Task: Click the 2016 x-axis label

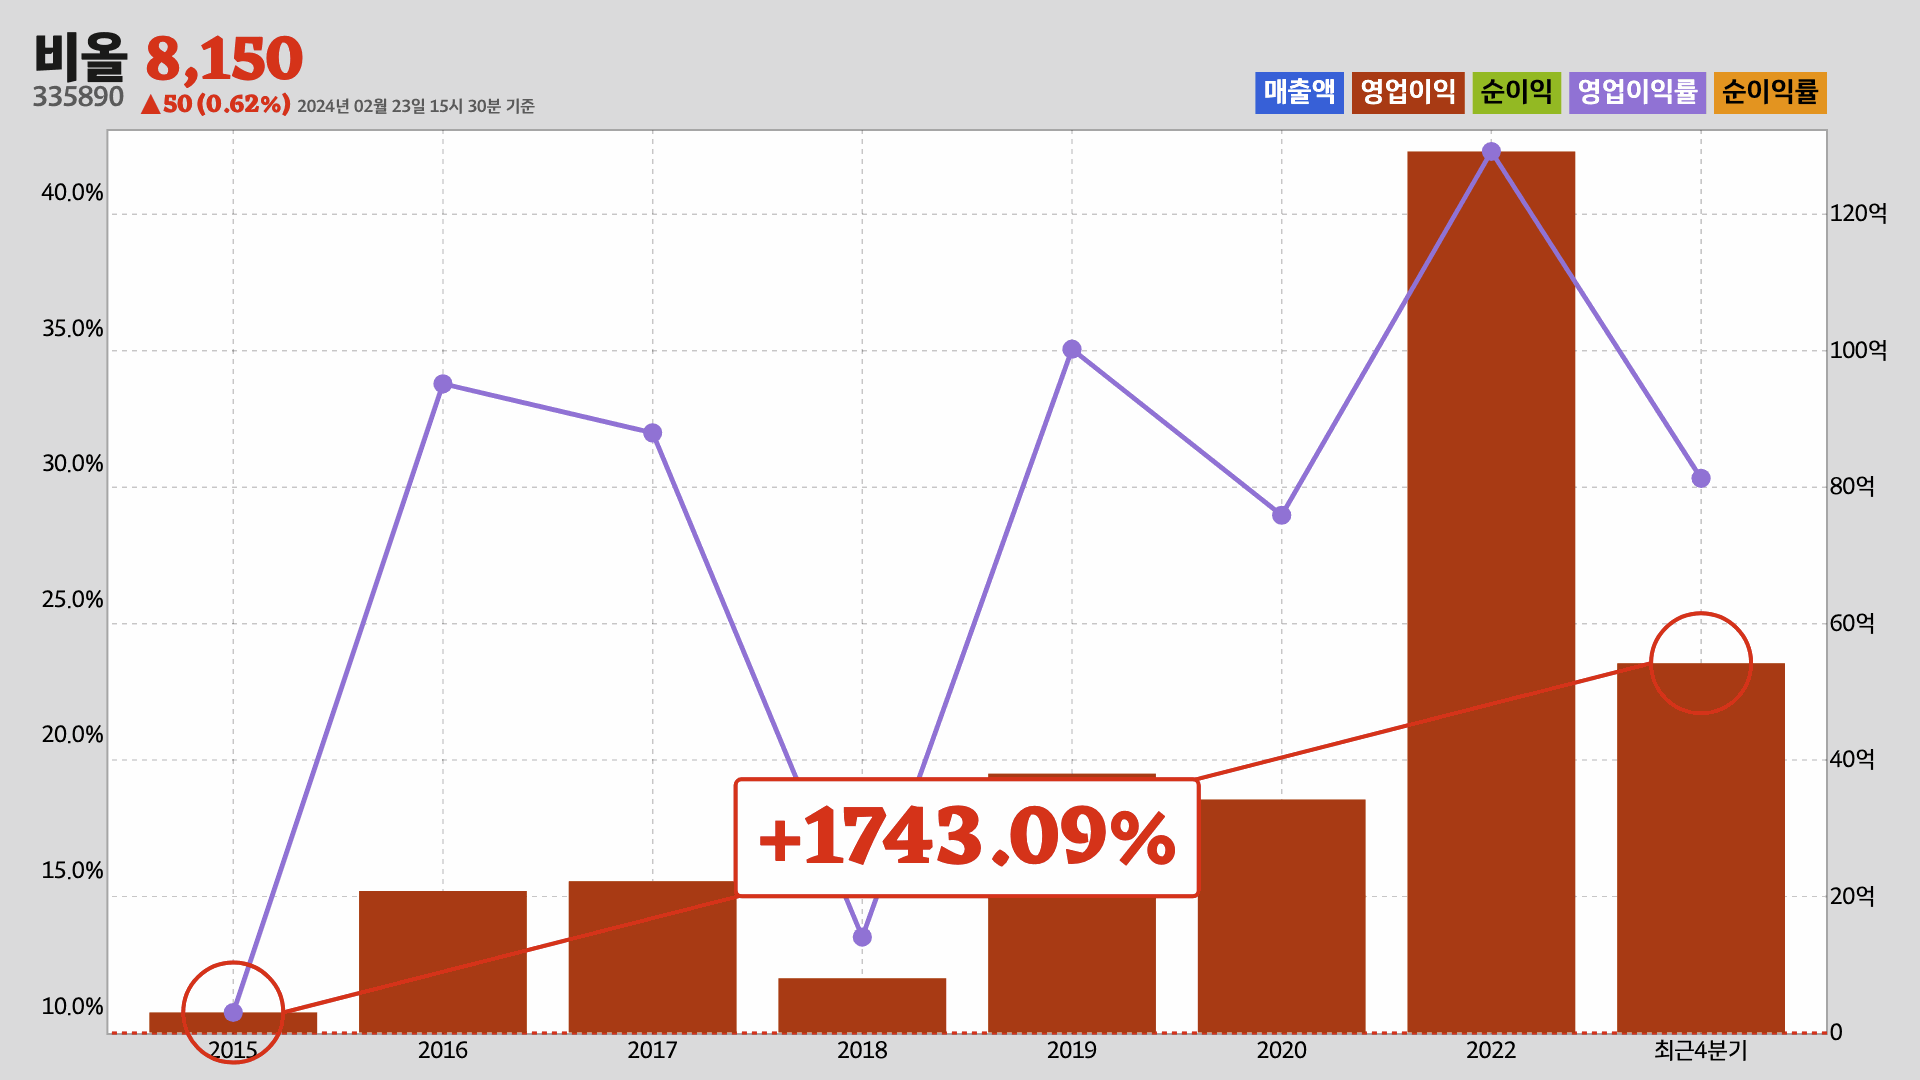Action: pyautogui.click(x=443, y=1050)
